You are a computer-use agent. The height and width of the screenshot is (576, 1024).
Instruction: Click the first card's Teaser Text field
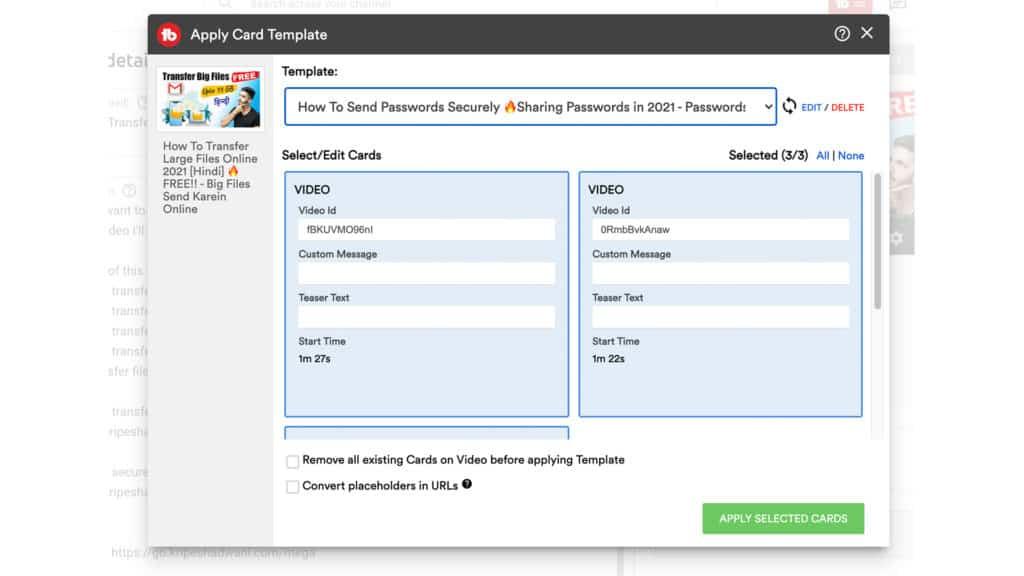tap(426, 317)
